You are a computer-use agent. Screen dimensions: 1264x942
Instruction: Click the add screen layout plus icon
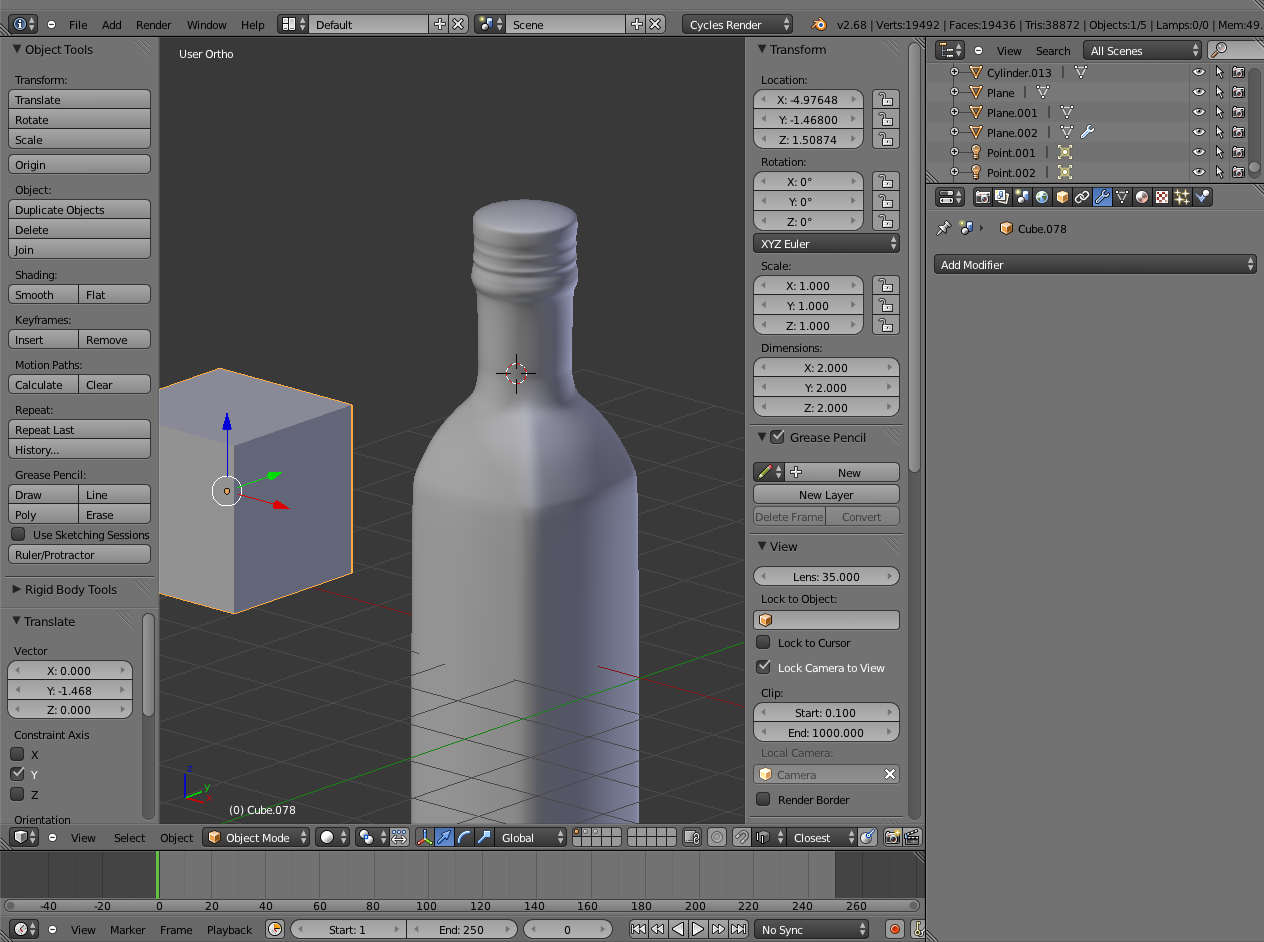[x=440, y=24]
